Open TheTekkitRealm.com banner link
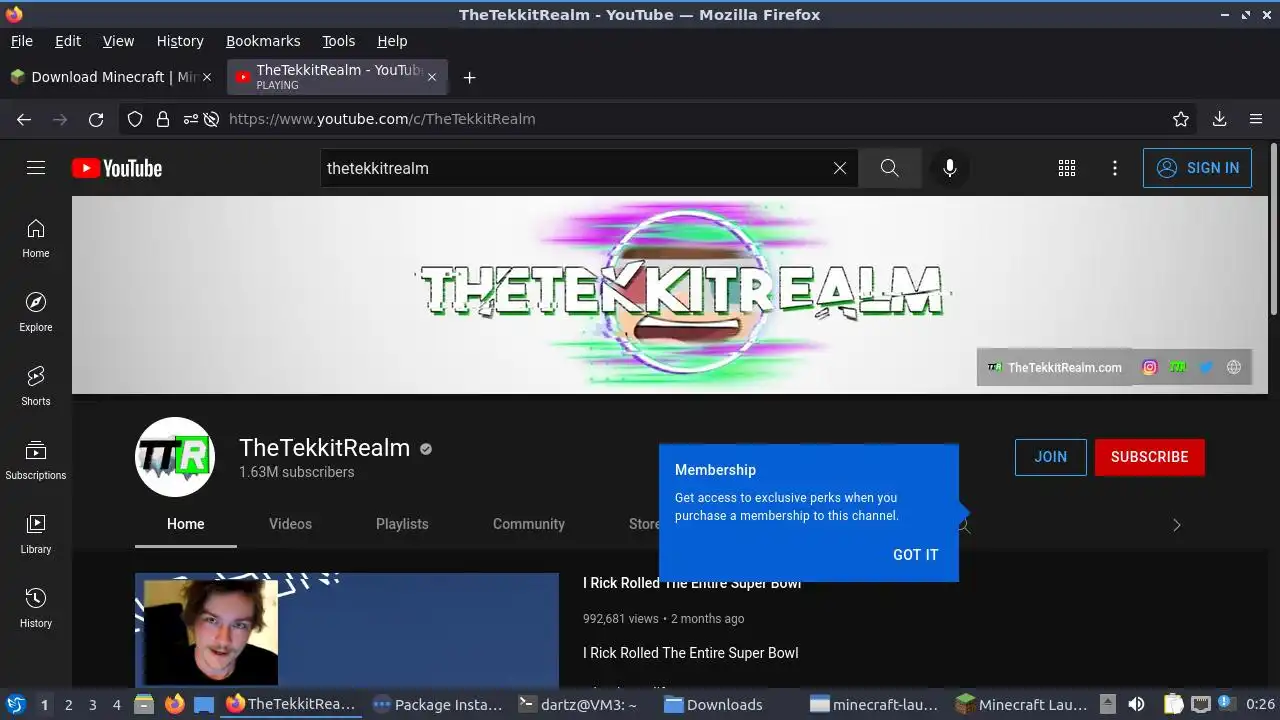The width and height of the screenshot is (1280, 720). tap(1054, 367)
